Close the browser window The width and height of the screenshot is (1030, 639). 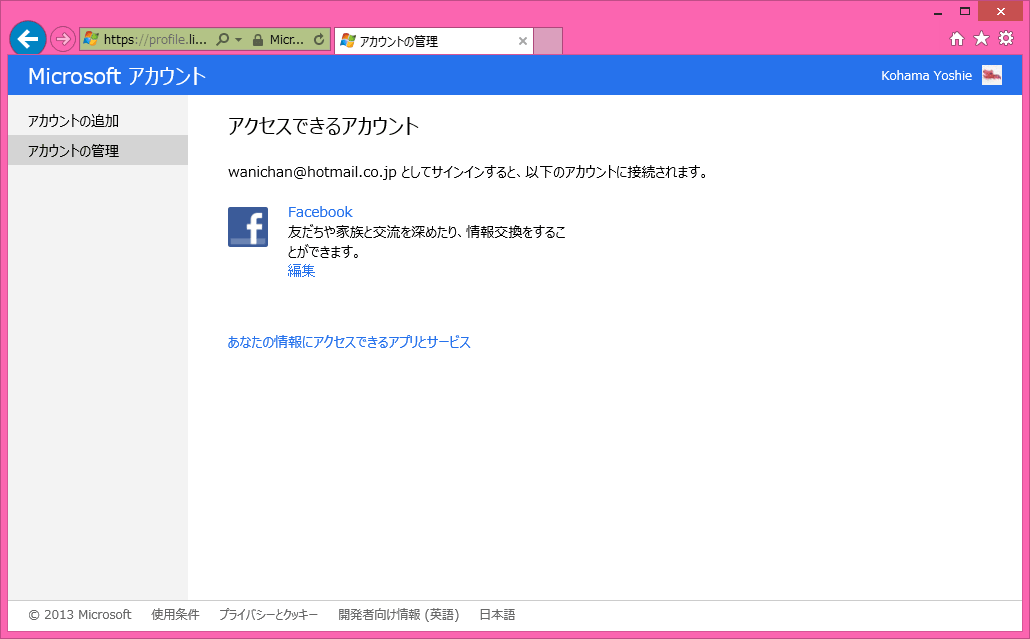(1000, 11)
